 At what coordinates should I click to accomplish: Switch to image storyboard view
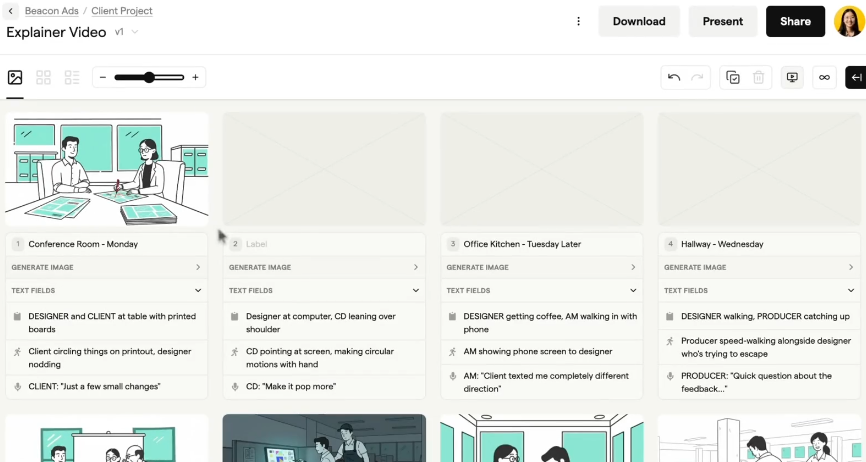[15, 77]
